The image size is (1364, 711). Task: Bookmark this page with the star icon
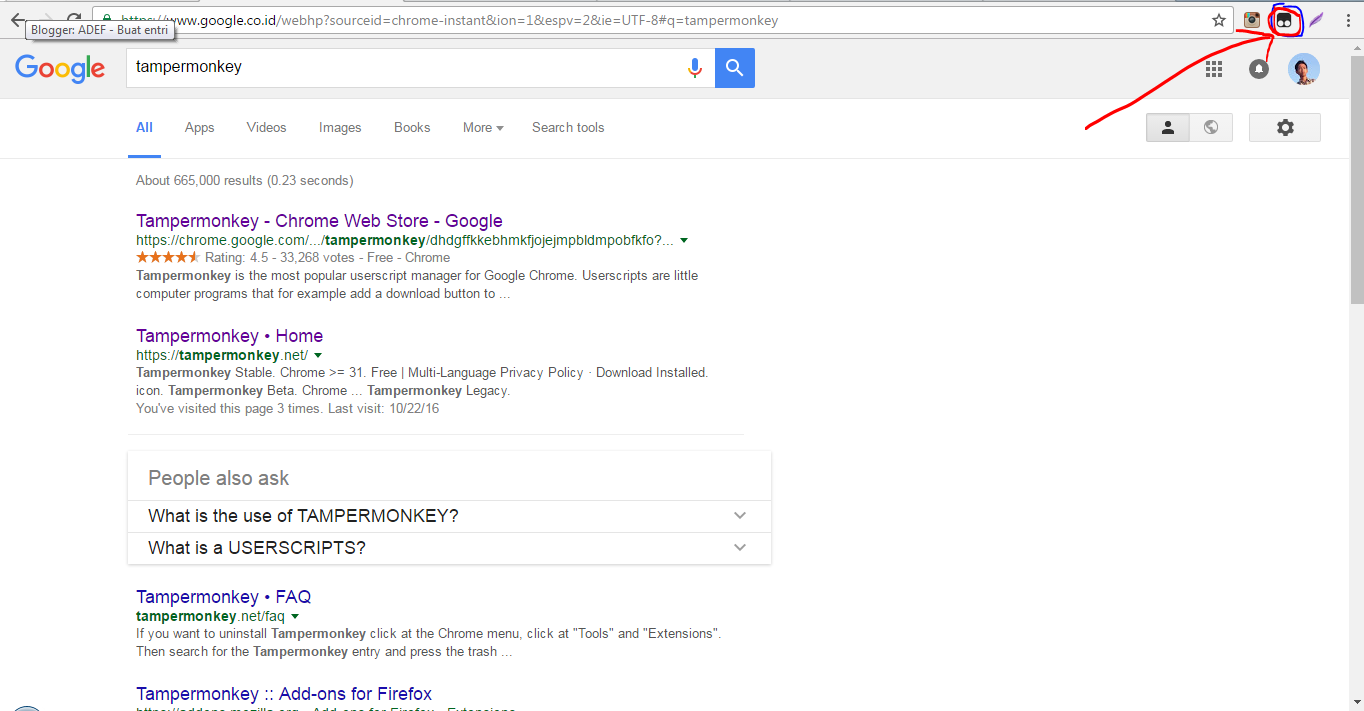coord(1219,20)
